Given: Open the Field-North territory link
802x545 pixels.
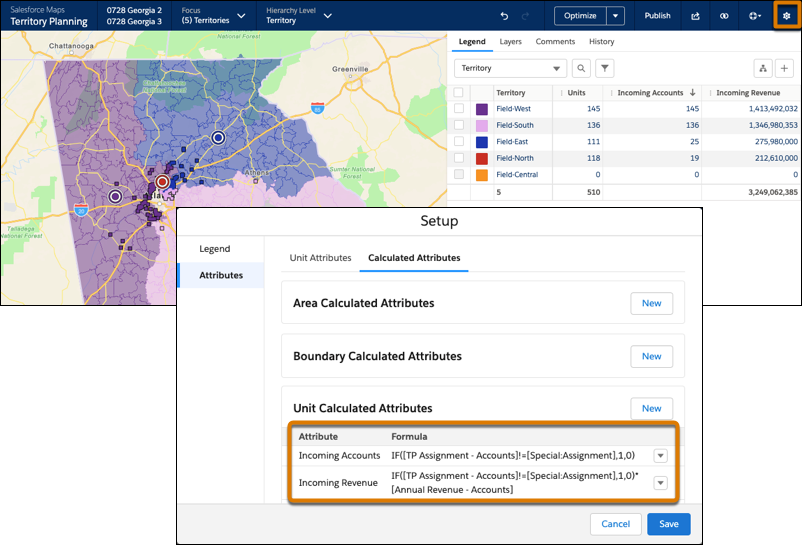Looking at the screenshot, I should click(x=515, y=158).
